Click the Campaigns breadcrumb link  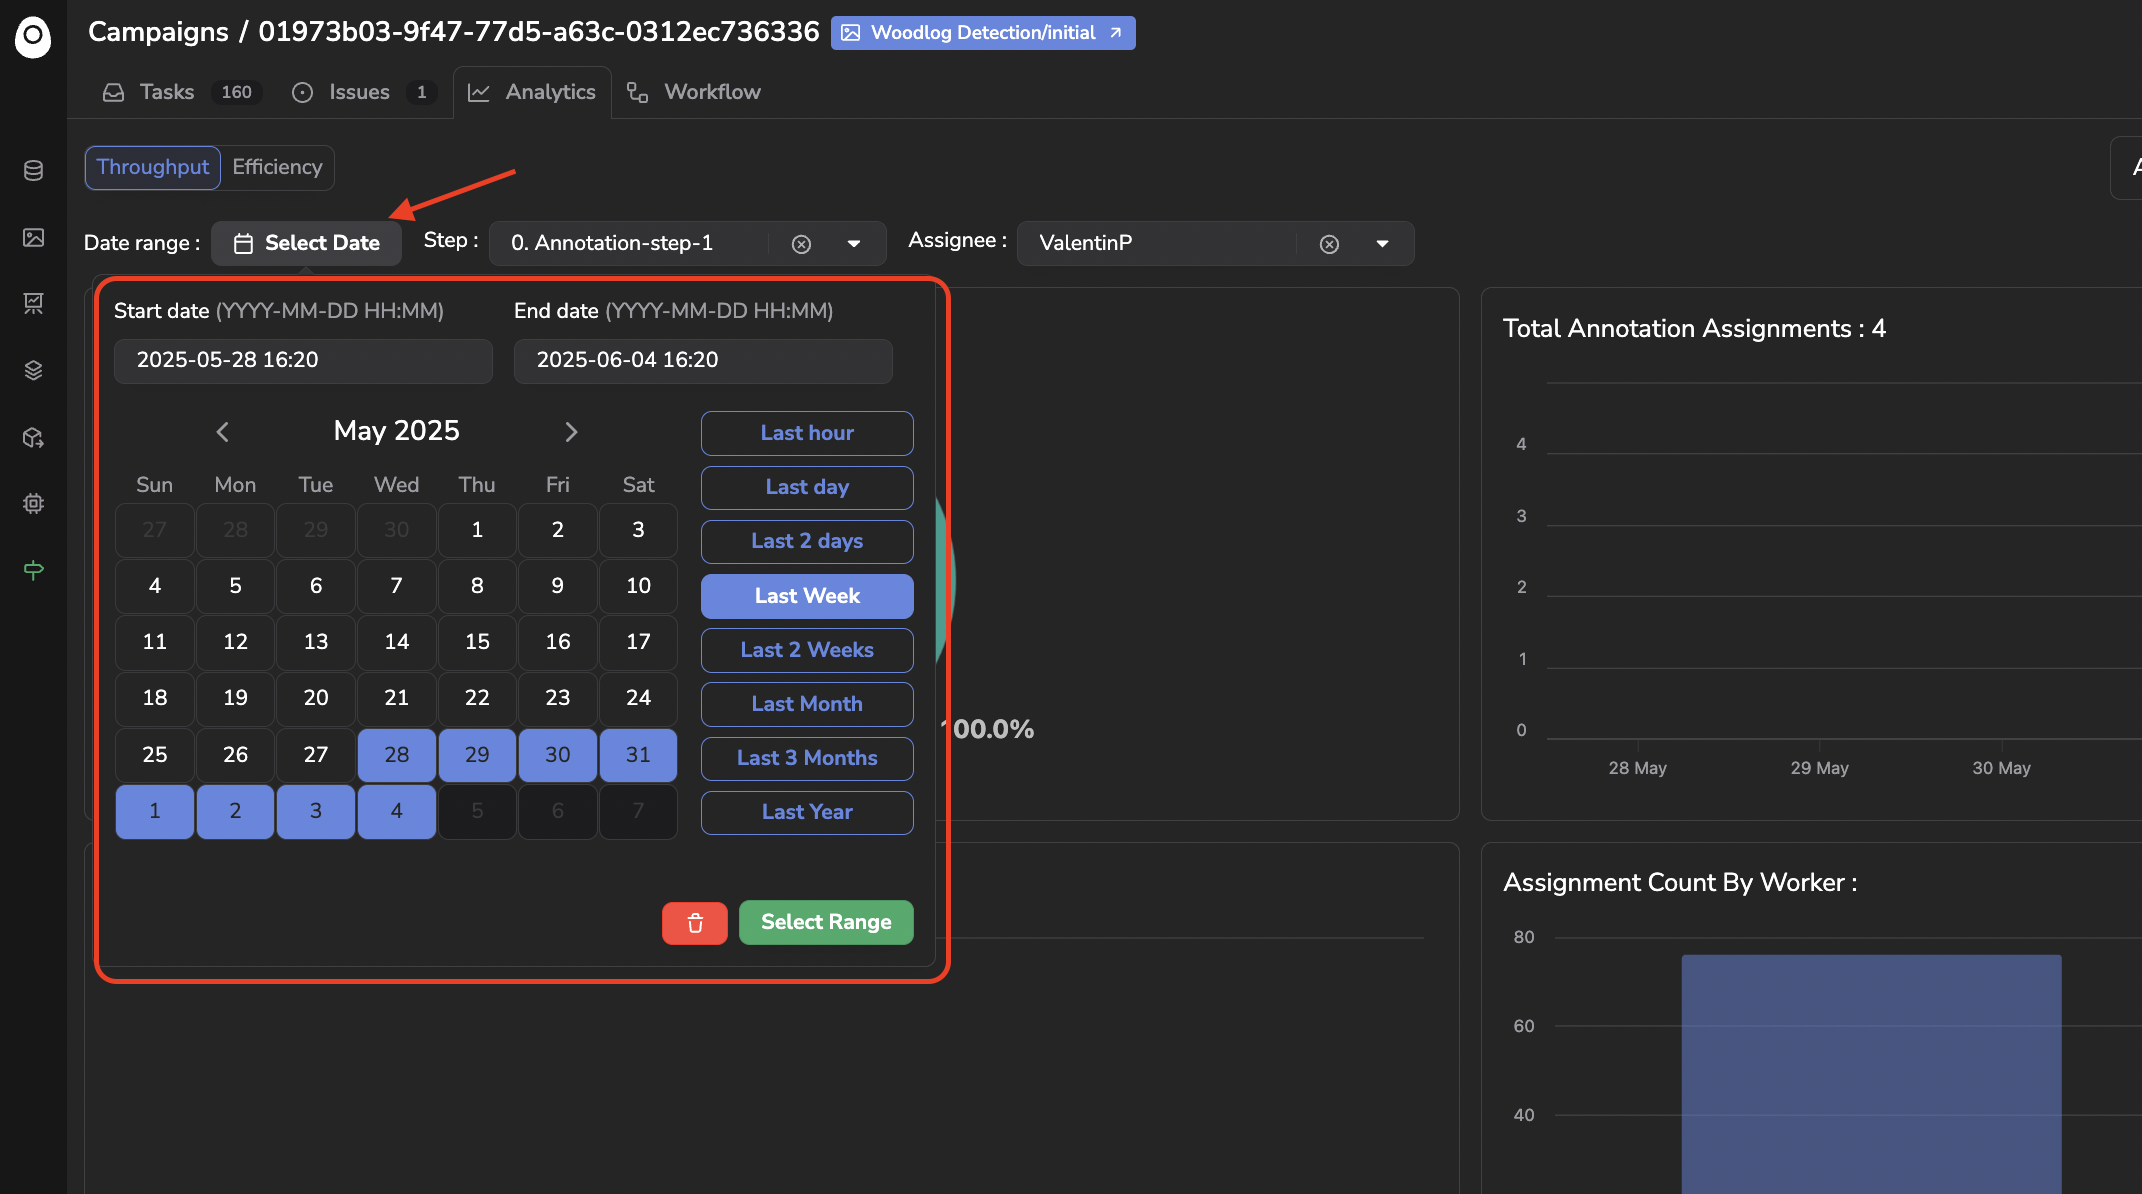click(158, 32)
